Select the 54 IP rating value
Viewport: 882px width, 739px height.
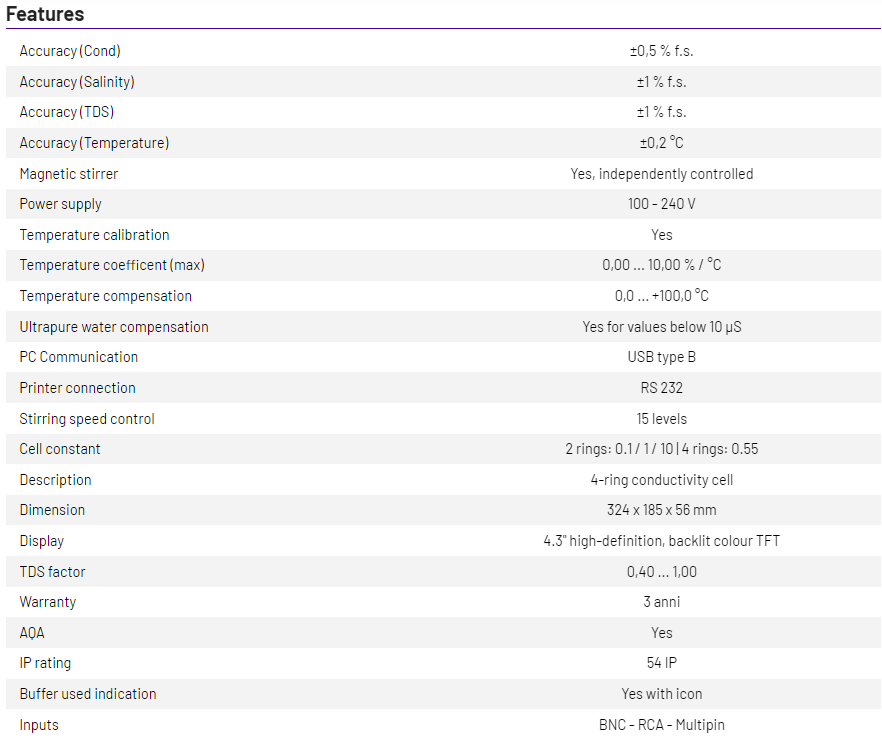click(x=661, y=663)
